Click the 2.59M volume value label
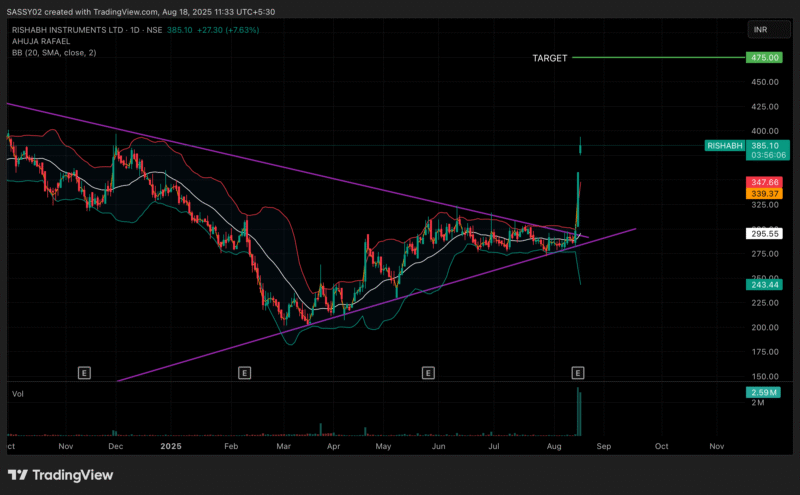This screenshot has width=800, height=495. click(764, 391)
